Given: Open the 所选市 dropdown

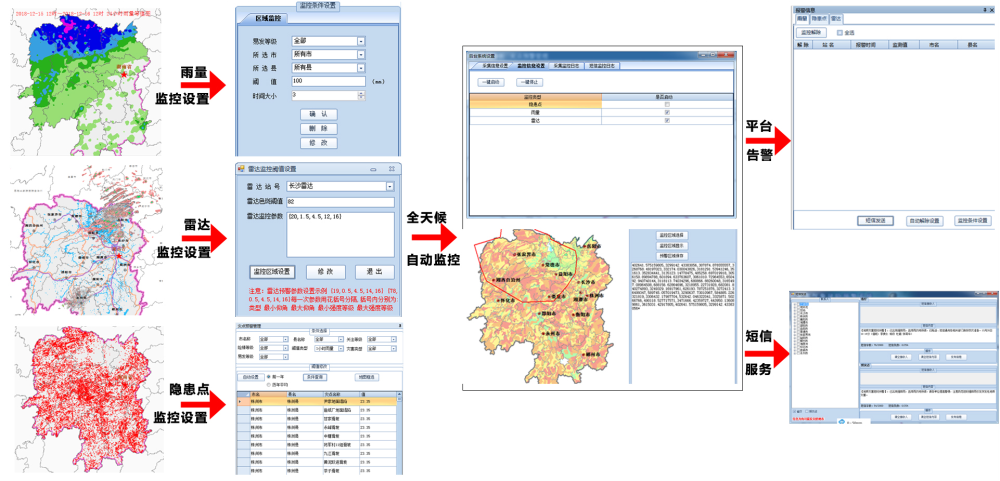Looking at the screenshot, I should 360,54.
